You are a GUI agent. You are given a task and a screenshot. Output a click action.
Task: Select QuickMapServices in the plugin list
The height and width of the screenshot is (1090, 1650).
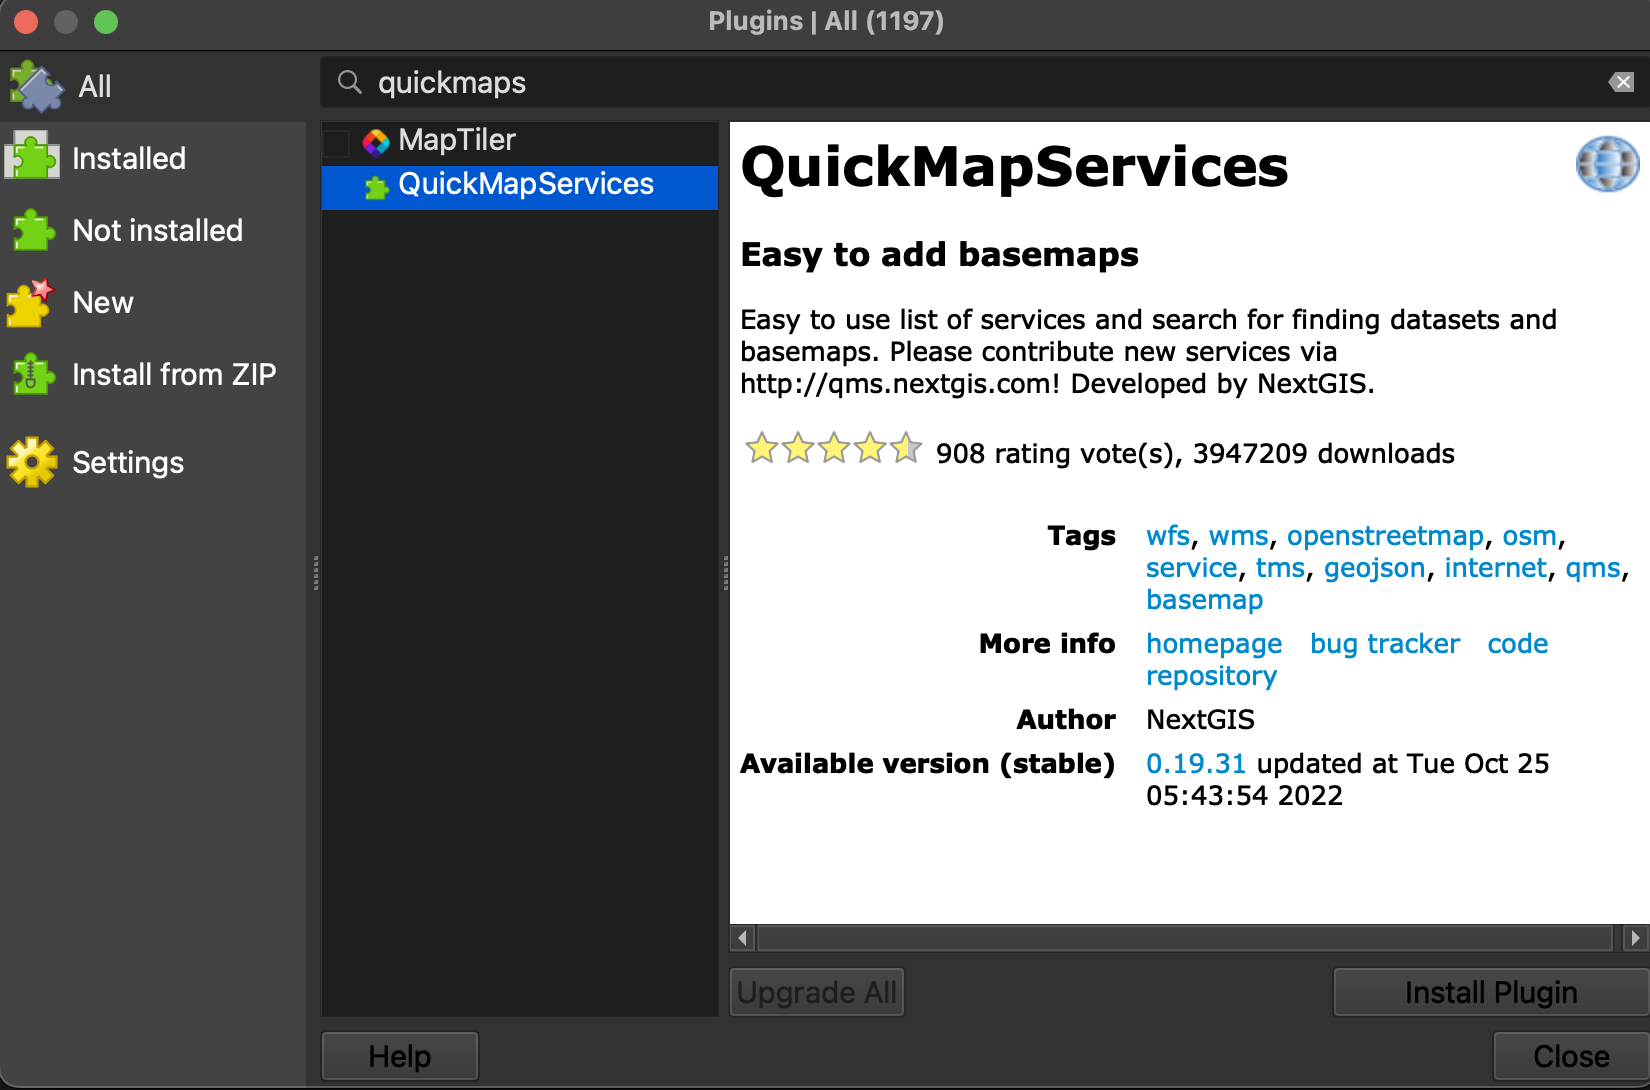[525, 184]
